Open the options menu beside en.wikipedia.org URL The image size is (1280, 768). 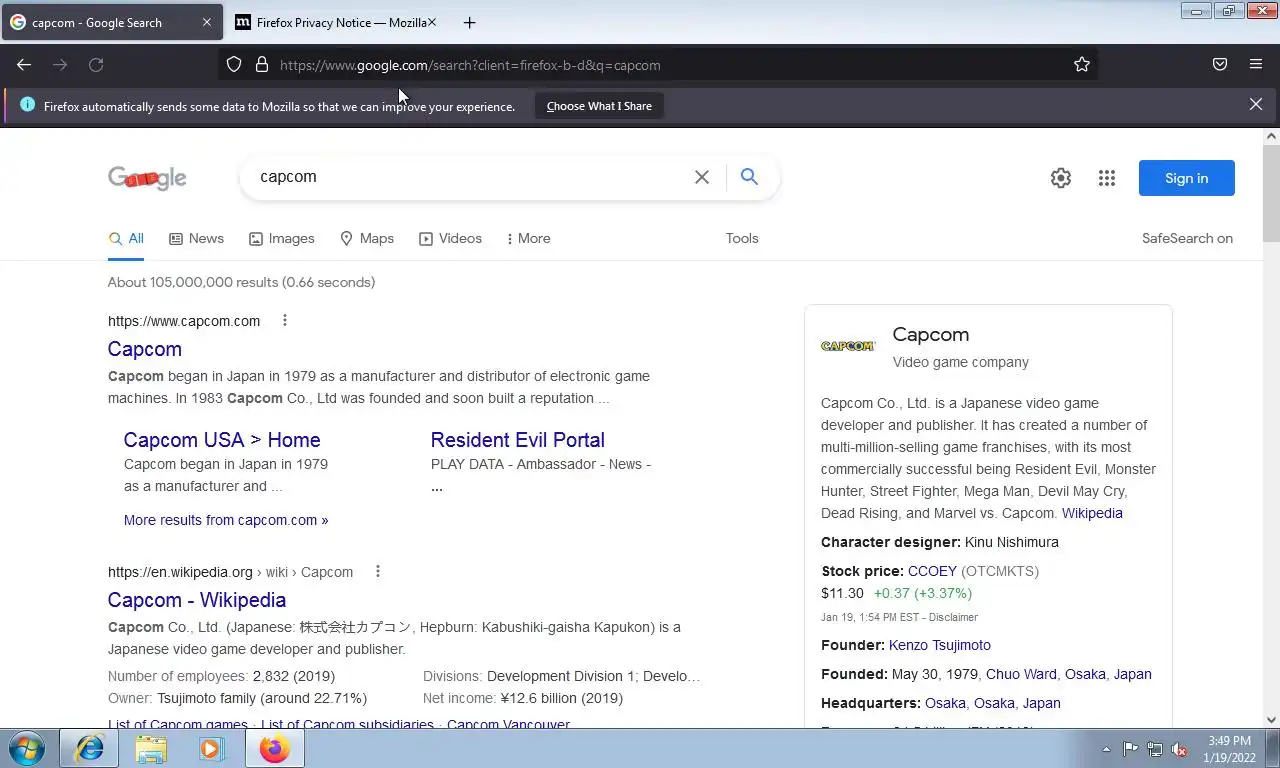[378, 572]
